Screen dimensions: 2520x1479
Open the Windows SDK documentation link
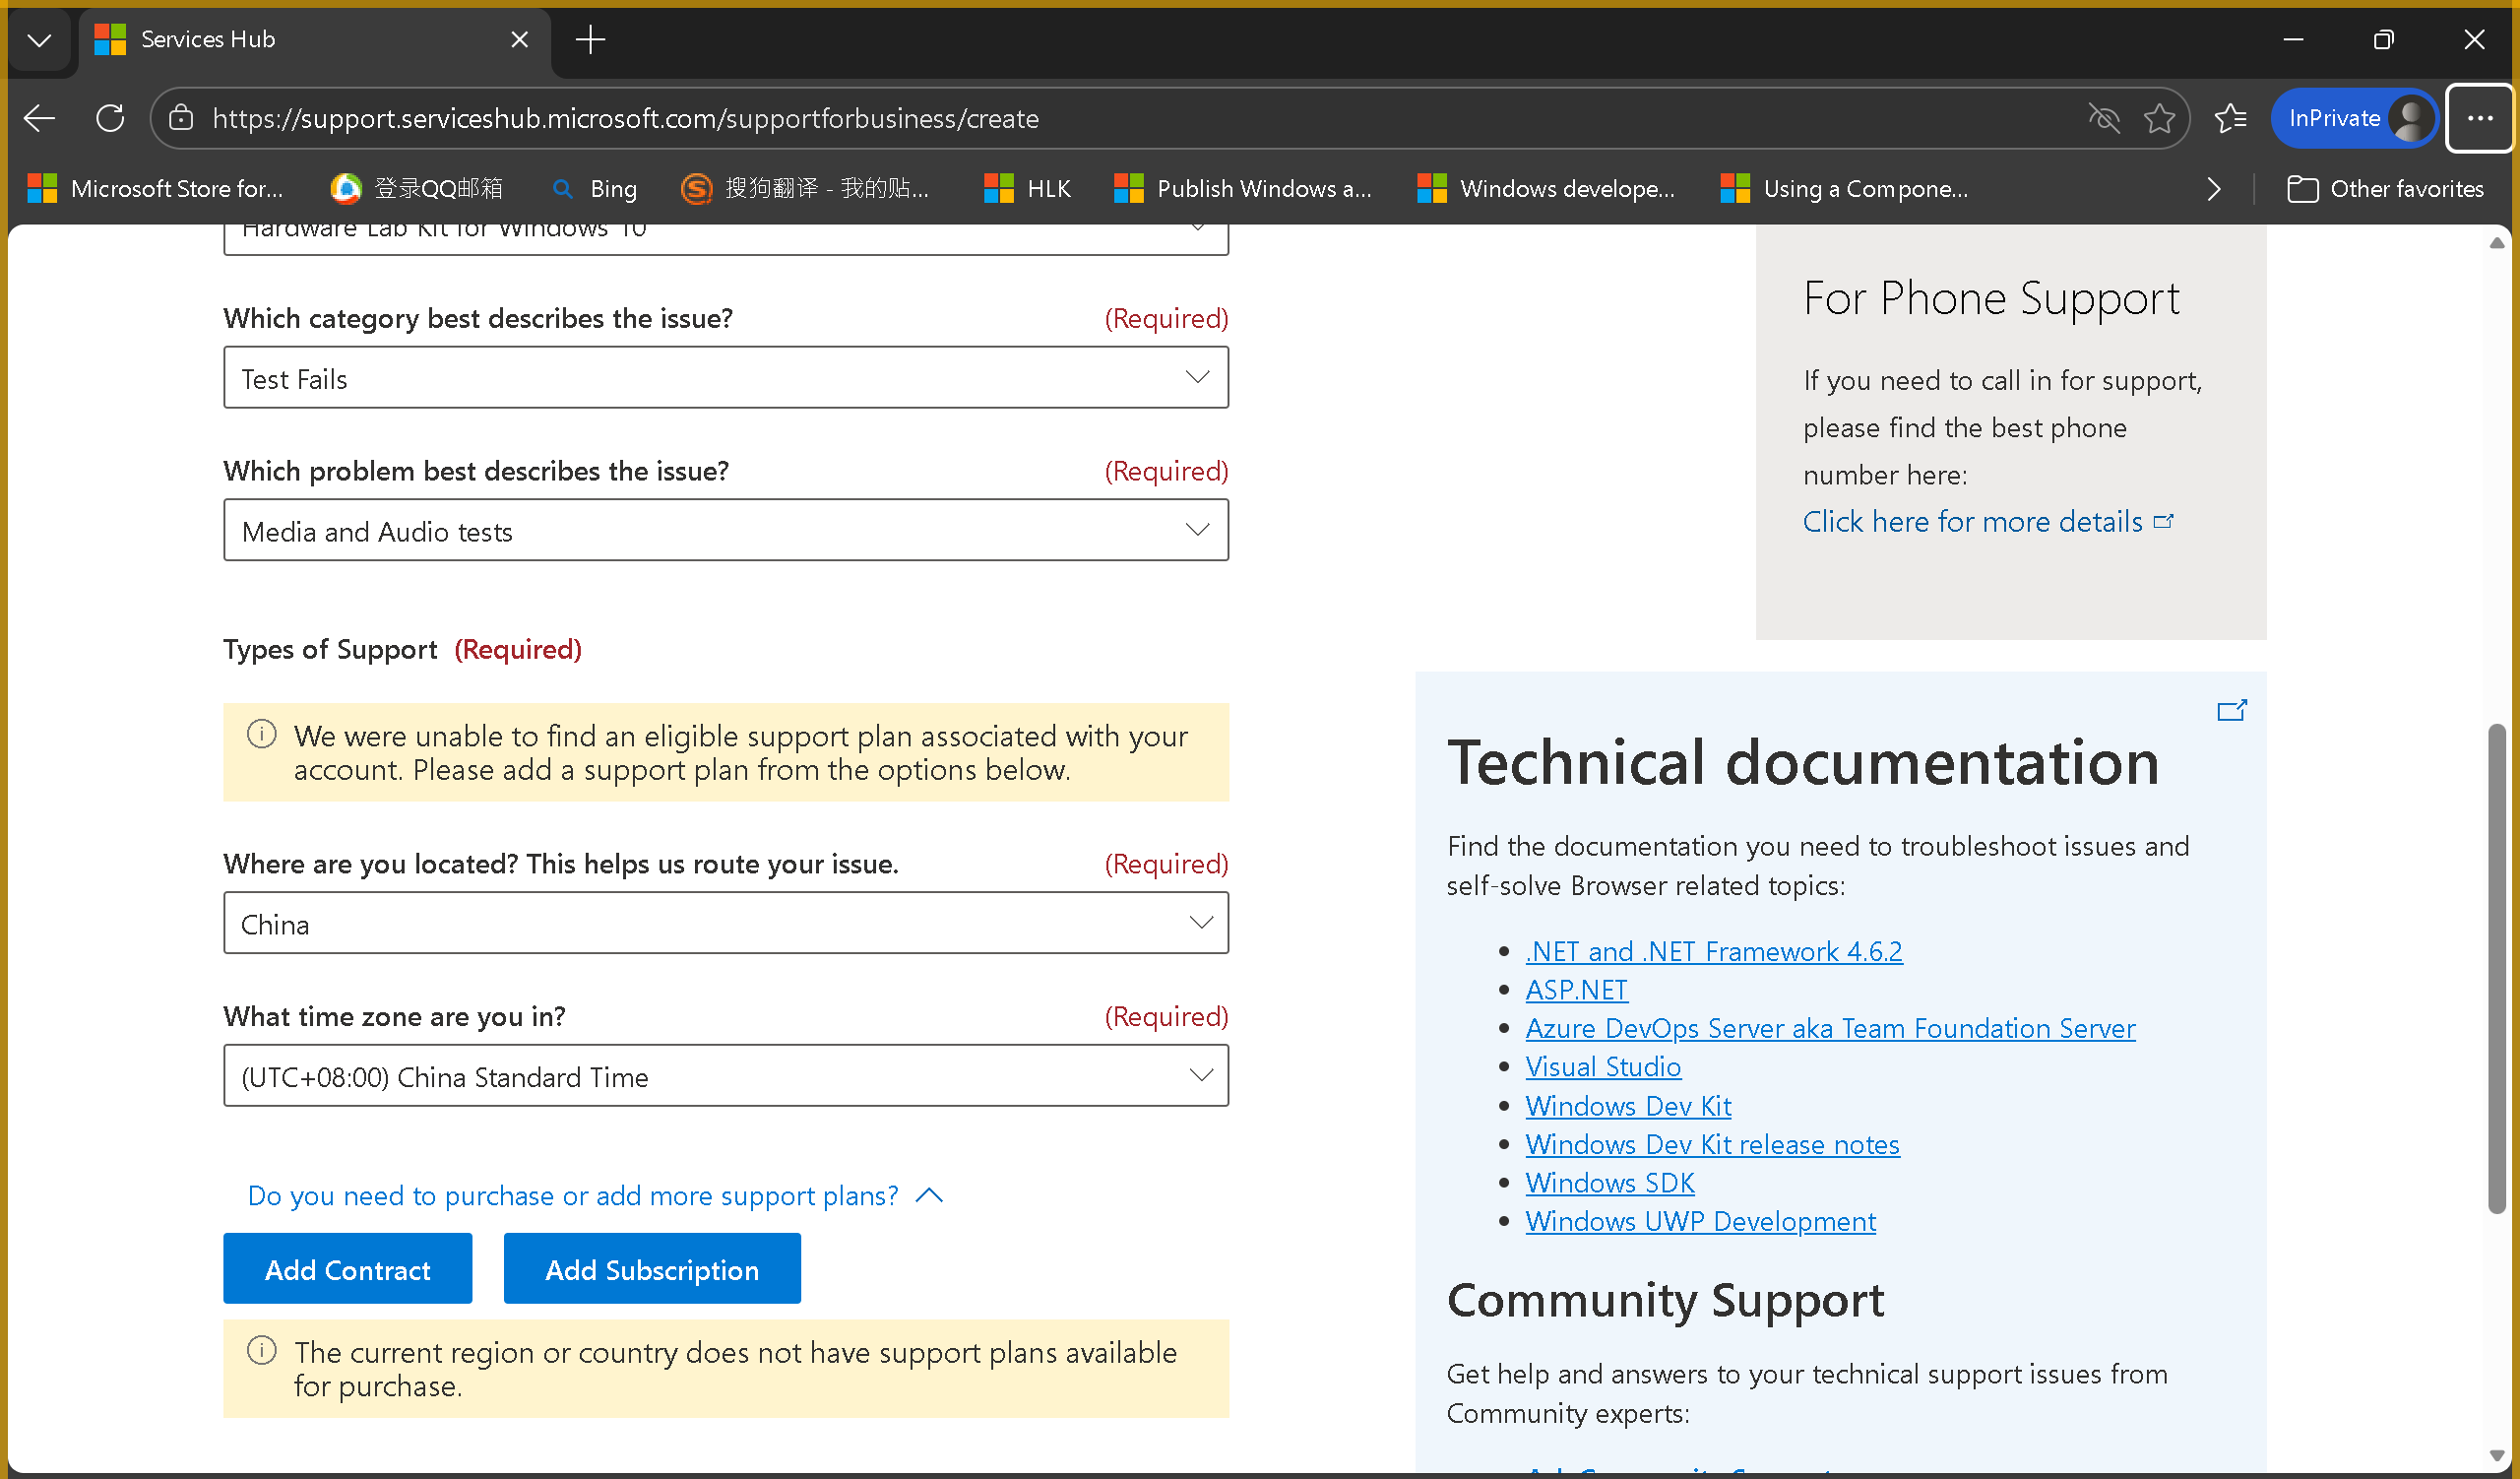1609,1183
